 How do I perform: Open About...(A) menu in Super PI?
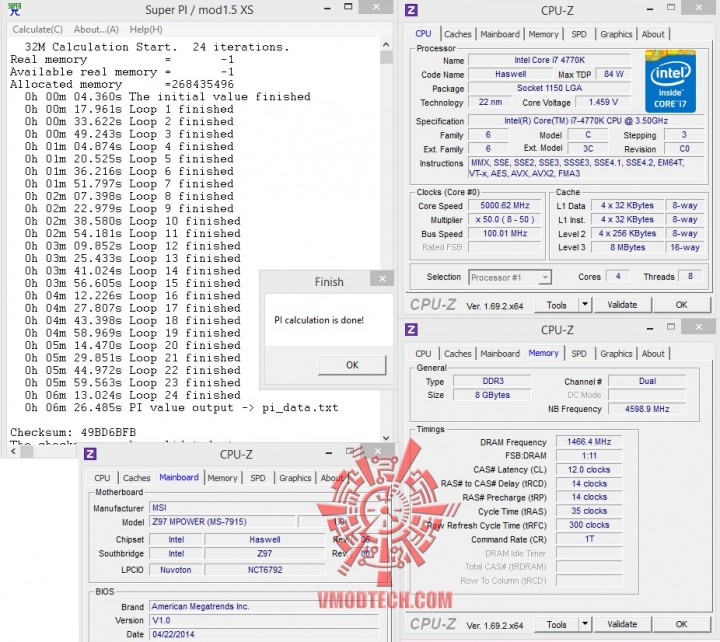click(x=96, y=29)
